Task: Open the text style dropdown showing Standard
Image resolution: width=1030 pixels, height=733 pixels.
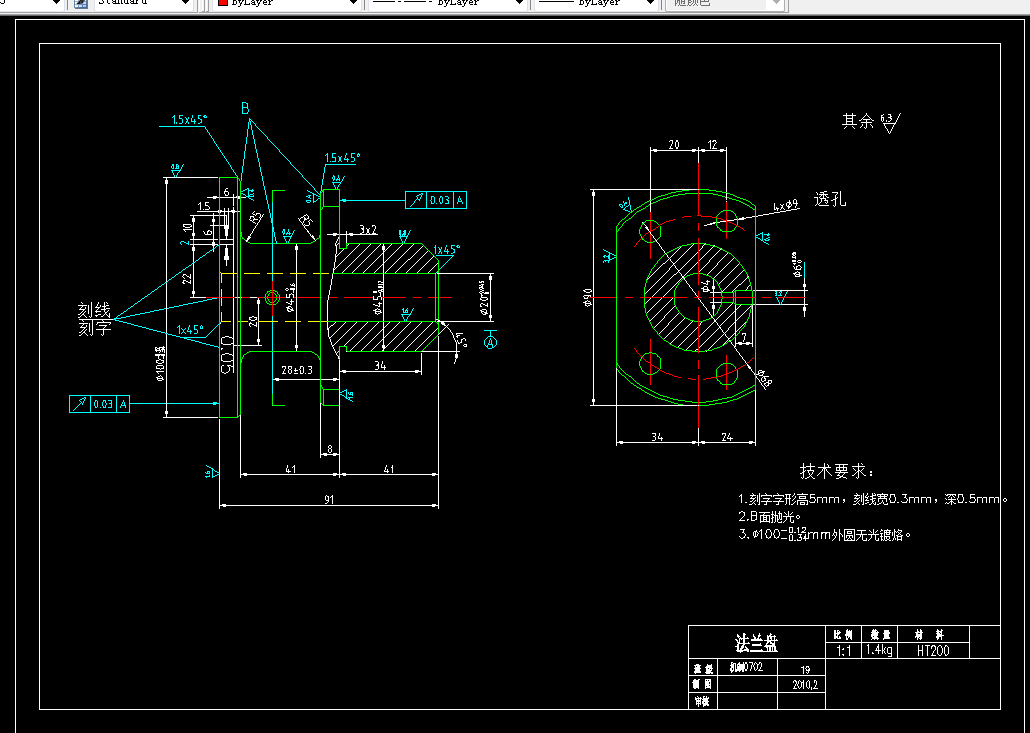Action: [145, 3]
